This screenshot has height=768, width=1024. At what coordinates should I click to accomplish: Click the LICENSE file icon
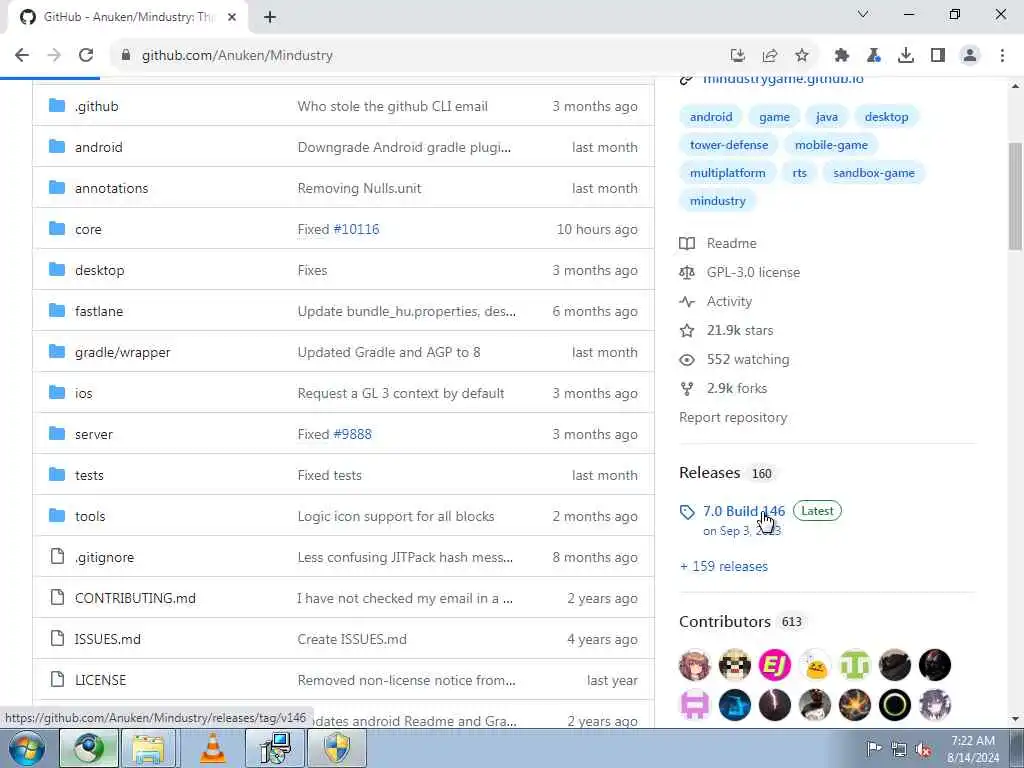click(57, 679)
